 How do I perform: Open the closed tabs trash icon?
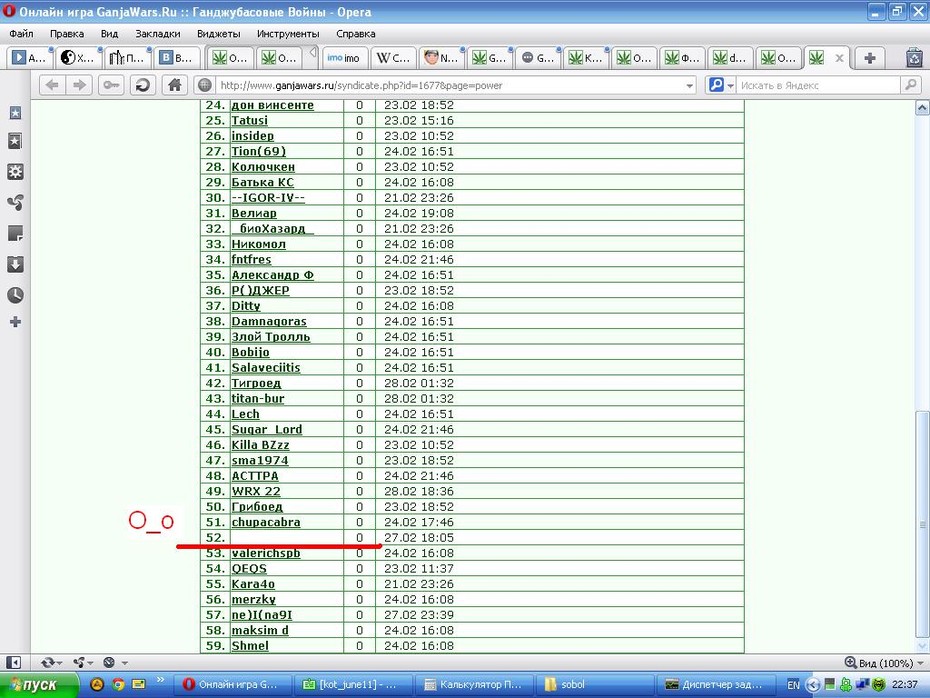(x=914, y=58)
